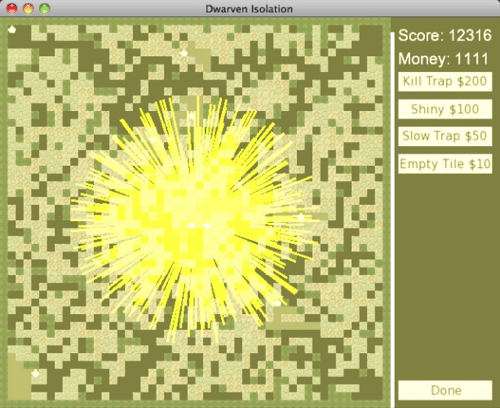Screen dimensions: 500x408
Task: Select the left dwarf of the central pair
Action: [x=192, y=225]
